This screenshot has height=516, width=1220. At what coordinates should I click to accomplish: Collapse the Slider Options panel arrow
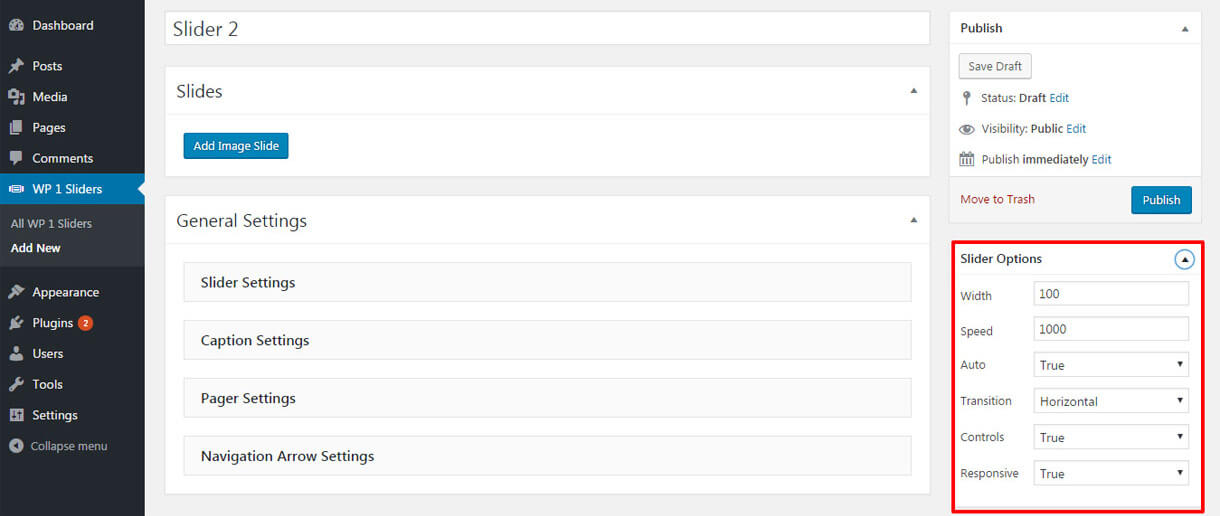1184,260
